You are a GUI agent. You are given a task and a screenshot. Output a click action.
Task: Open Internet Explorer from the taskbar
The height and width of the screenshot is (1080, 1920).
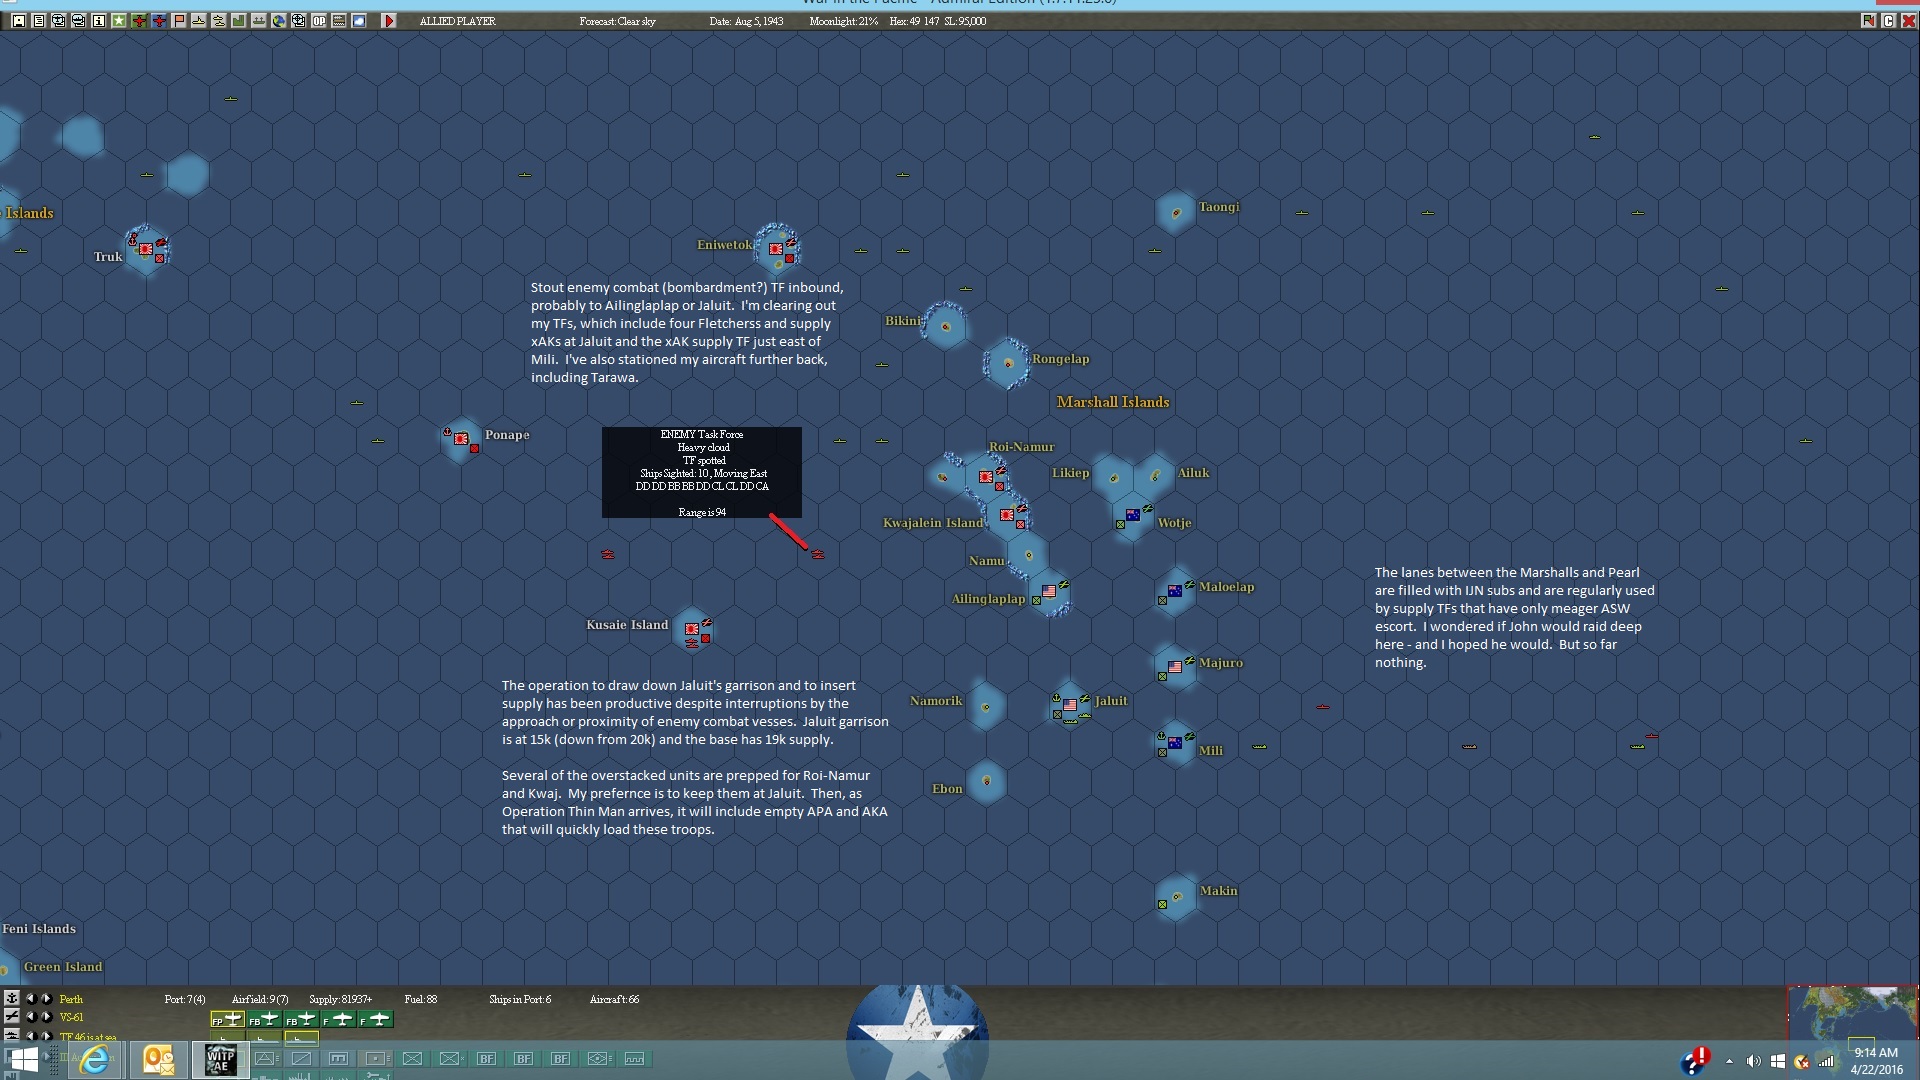pyautogui.click(x=95, y=1059)
